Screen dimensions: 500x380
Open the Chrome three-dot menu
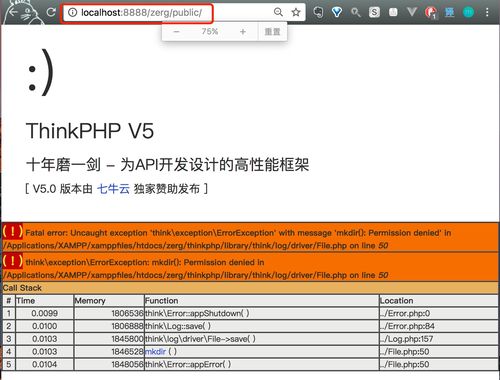pyautogui.click(x=487, y=13)
